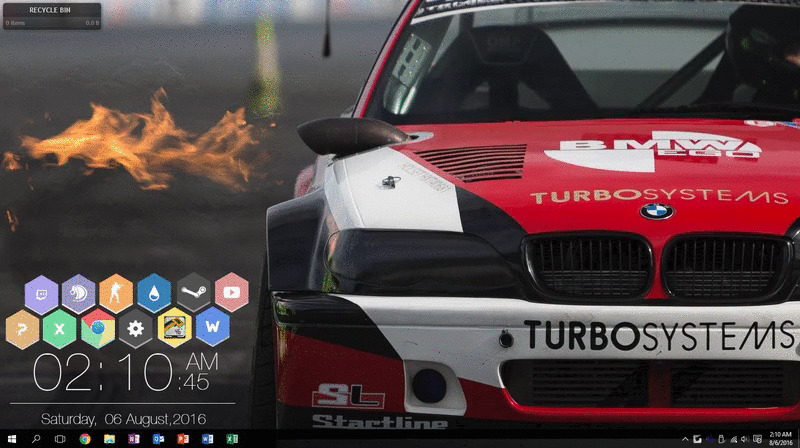The height and width of the screenshot is (448, 800).
Task: Open Google Chrome from the taskbar
Action: 85,439
